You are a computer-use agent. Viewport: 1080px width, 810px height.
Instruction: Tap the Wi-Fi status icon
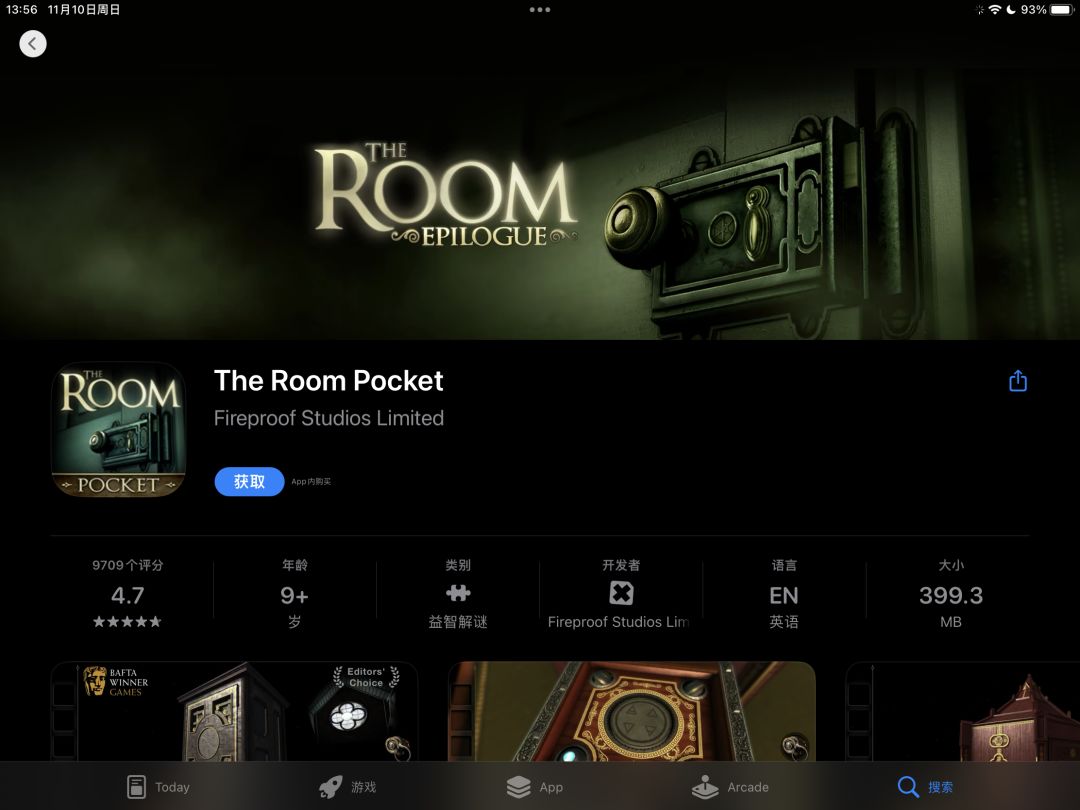click(995, 10)
